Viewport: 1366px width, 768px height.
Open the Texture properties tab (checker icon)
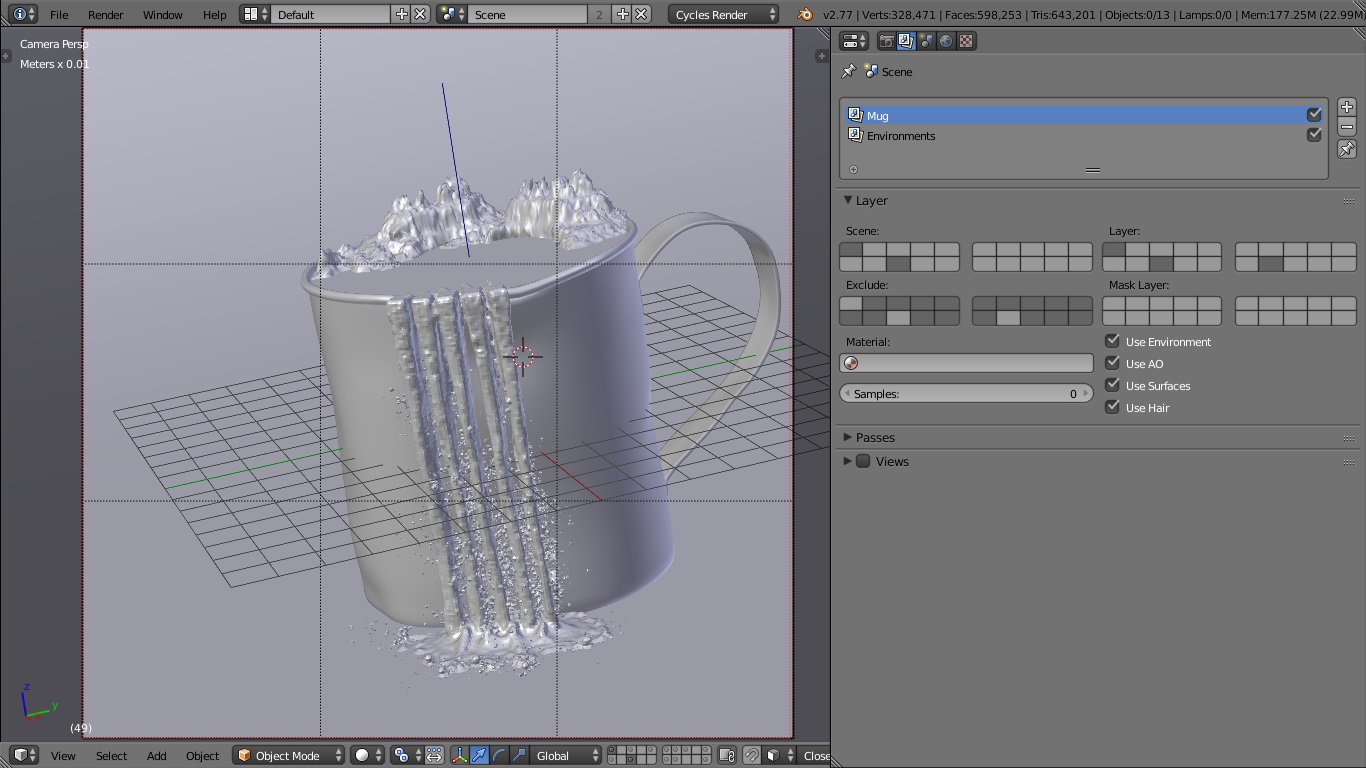966,41
